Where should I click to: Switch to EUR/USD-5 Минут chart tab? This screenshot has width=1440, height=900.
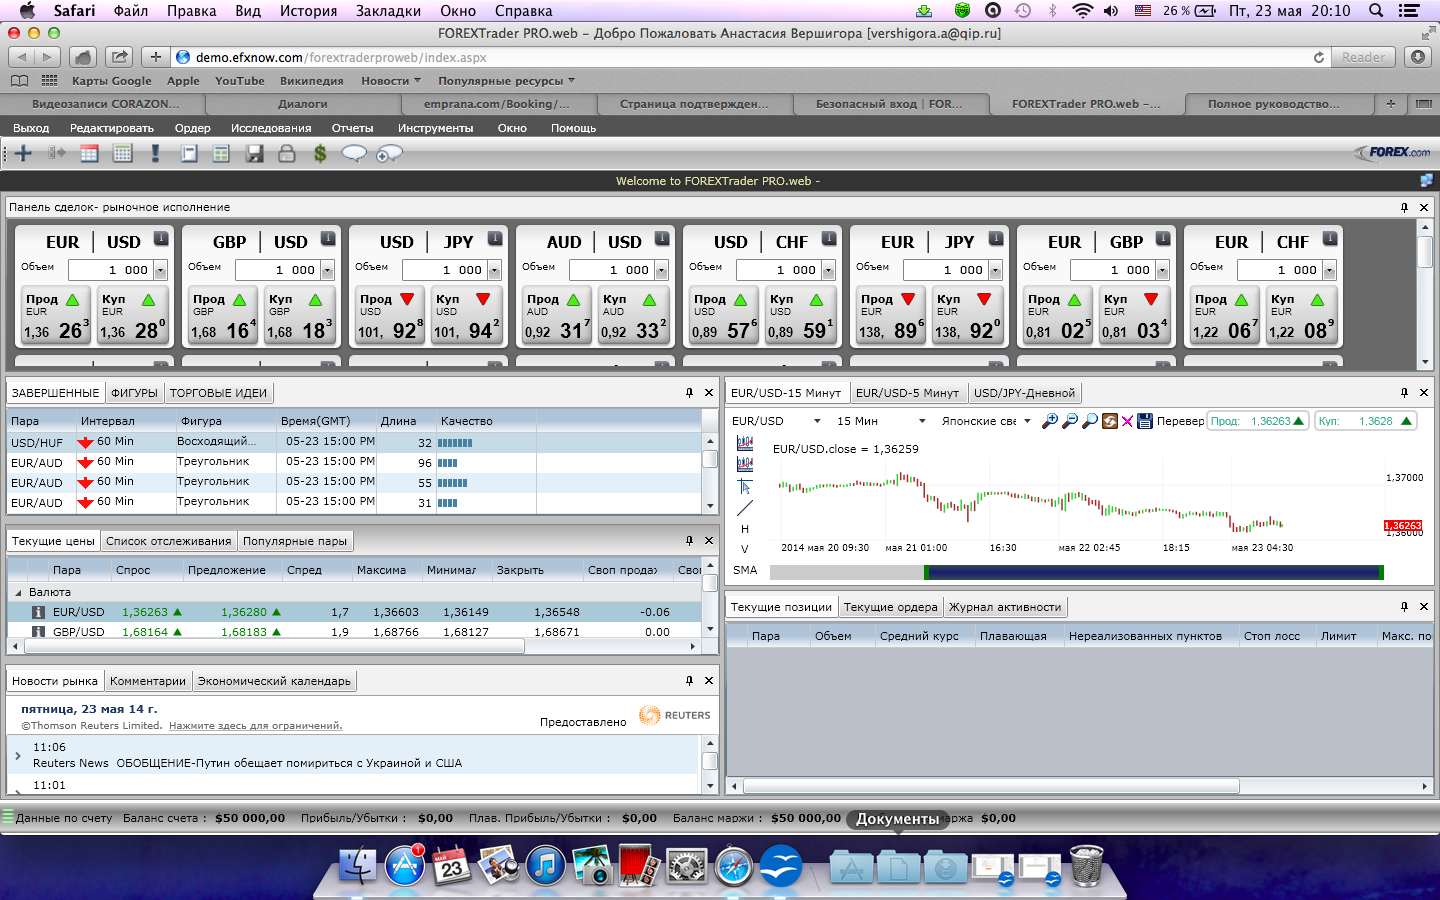(x=907, y=393)
